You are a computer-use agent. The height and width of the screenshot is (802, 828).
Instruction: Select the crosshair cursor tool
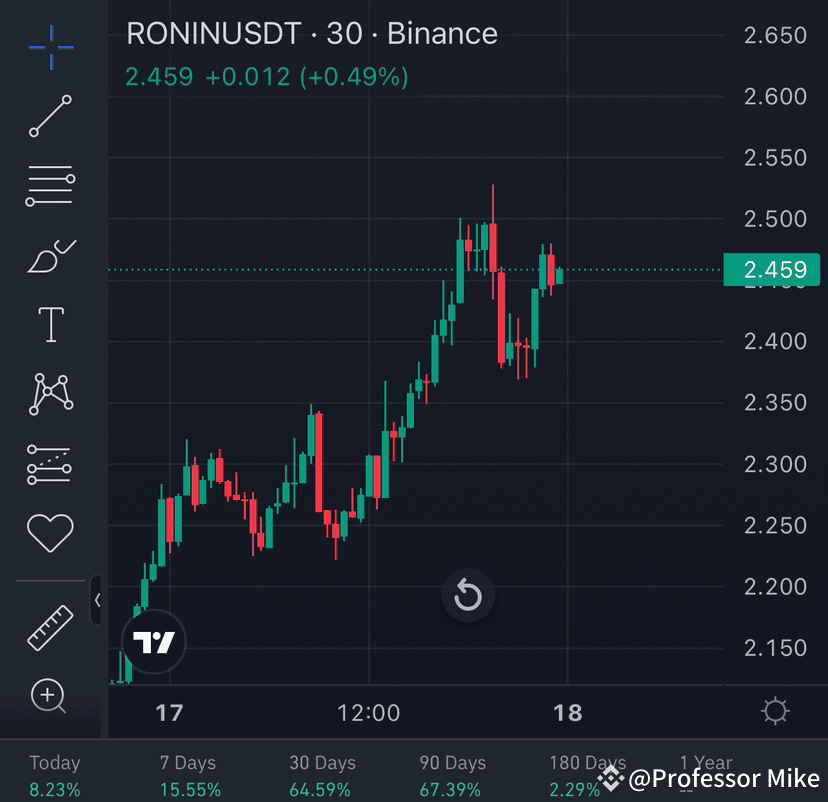[50, 47]
